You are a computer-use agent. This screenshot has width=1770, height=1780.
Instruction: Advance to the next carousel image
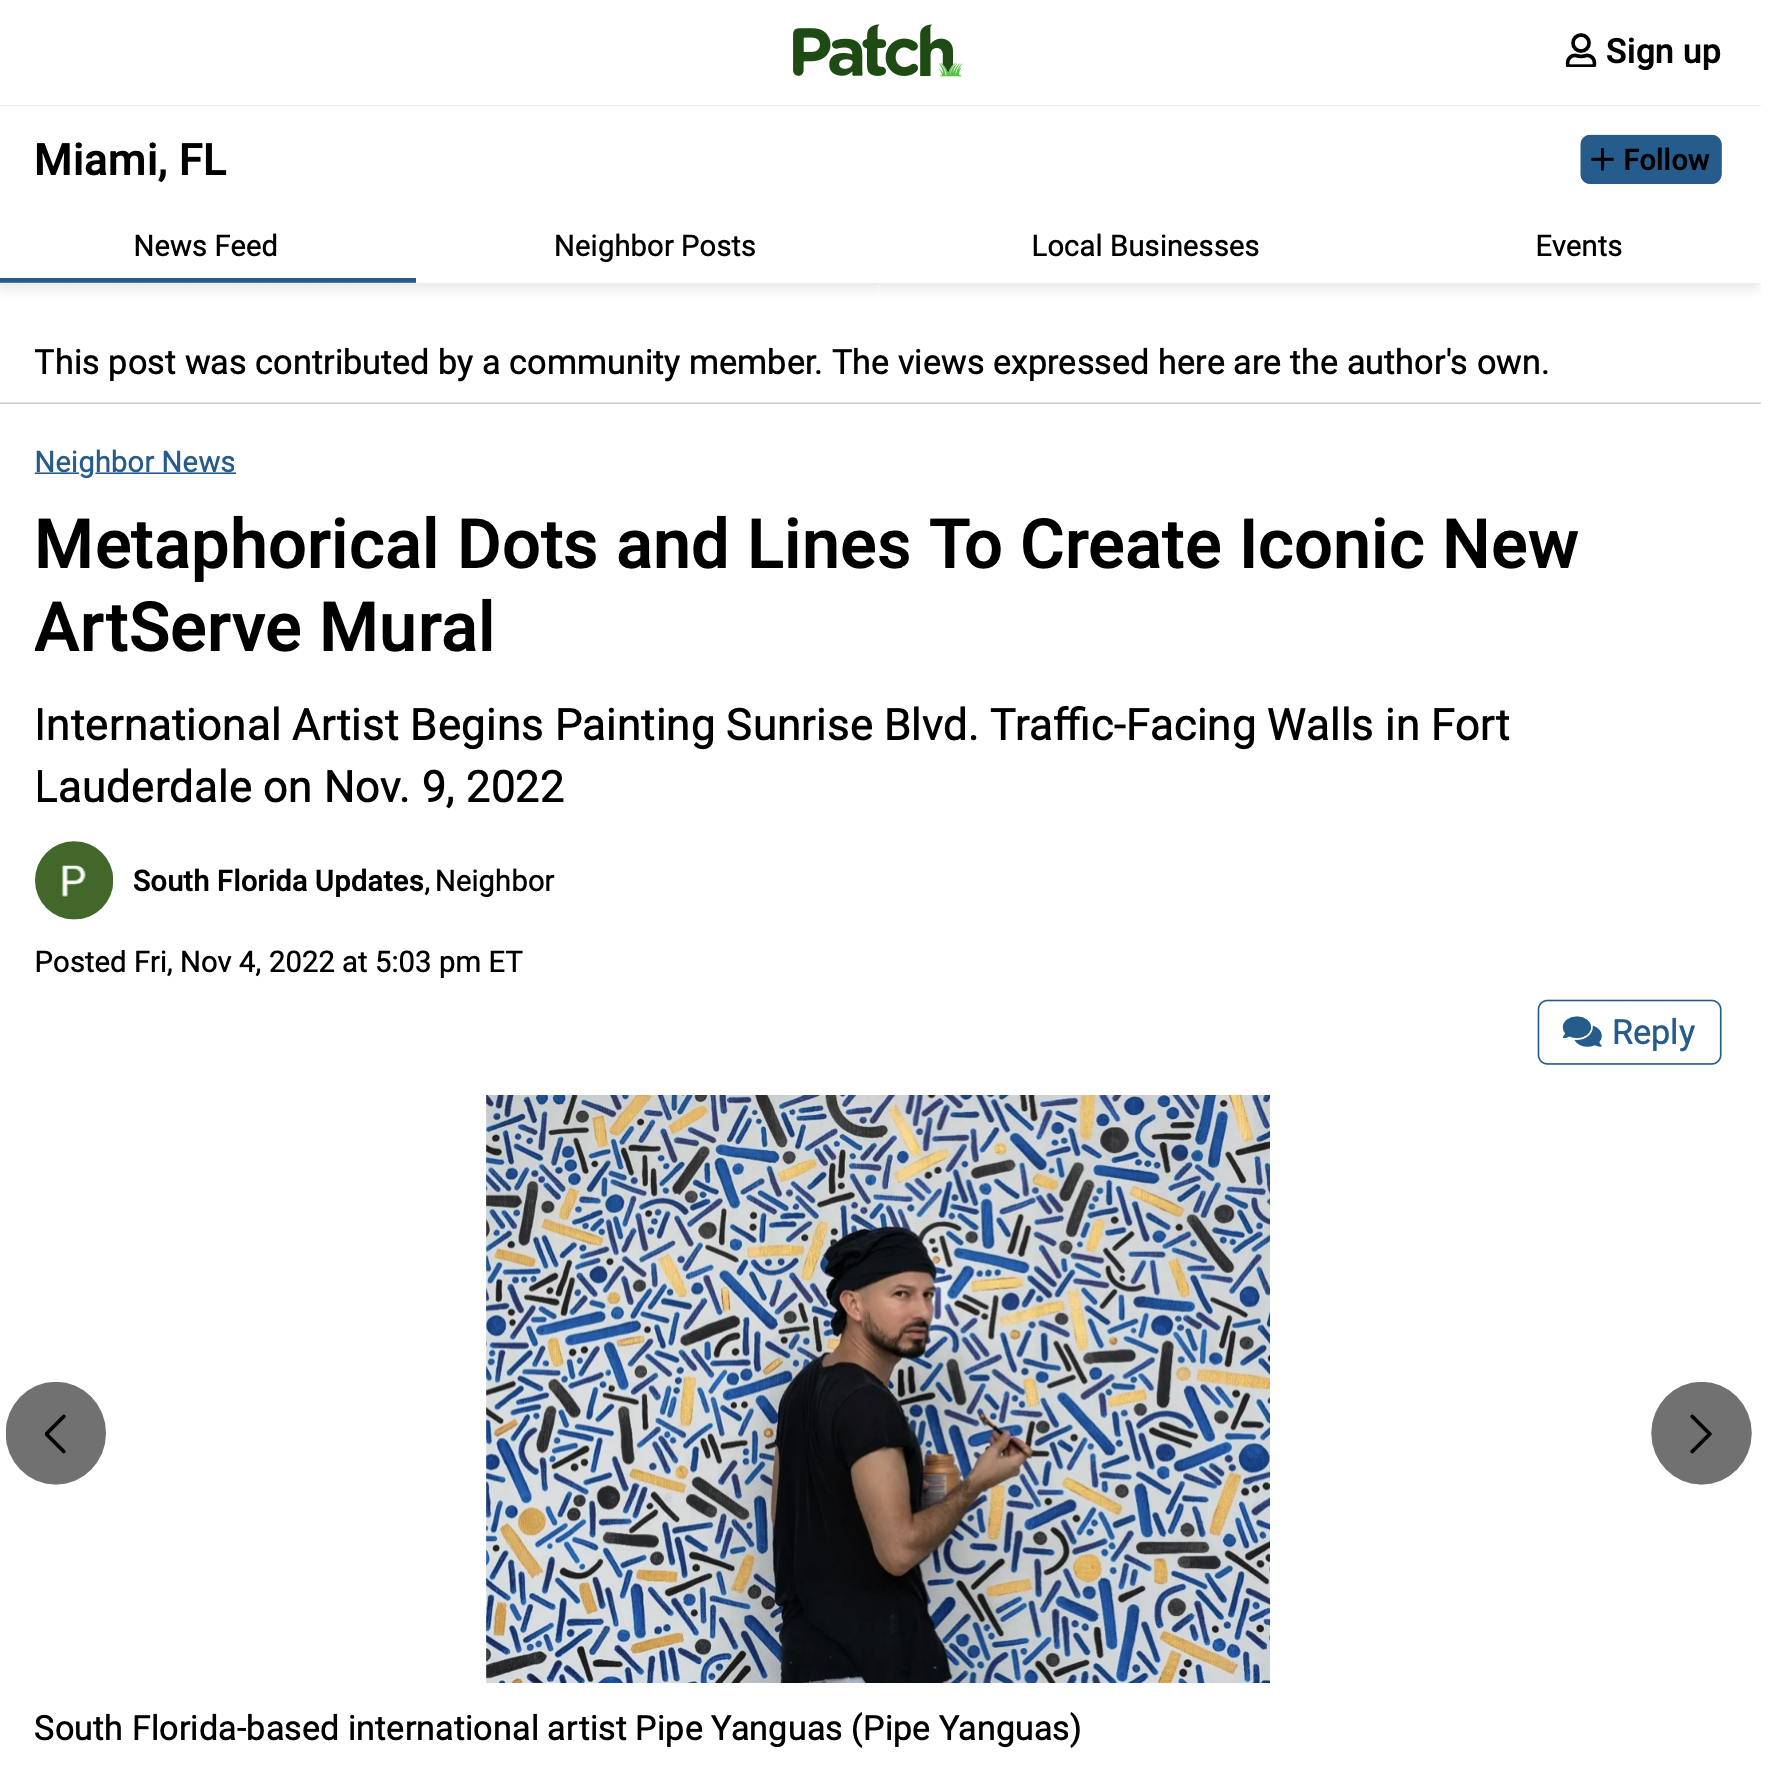pos(1700,1433)
